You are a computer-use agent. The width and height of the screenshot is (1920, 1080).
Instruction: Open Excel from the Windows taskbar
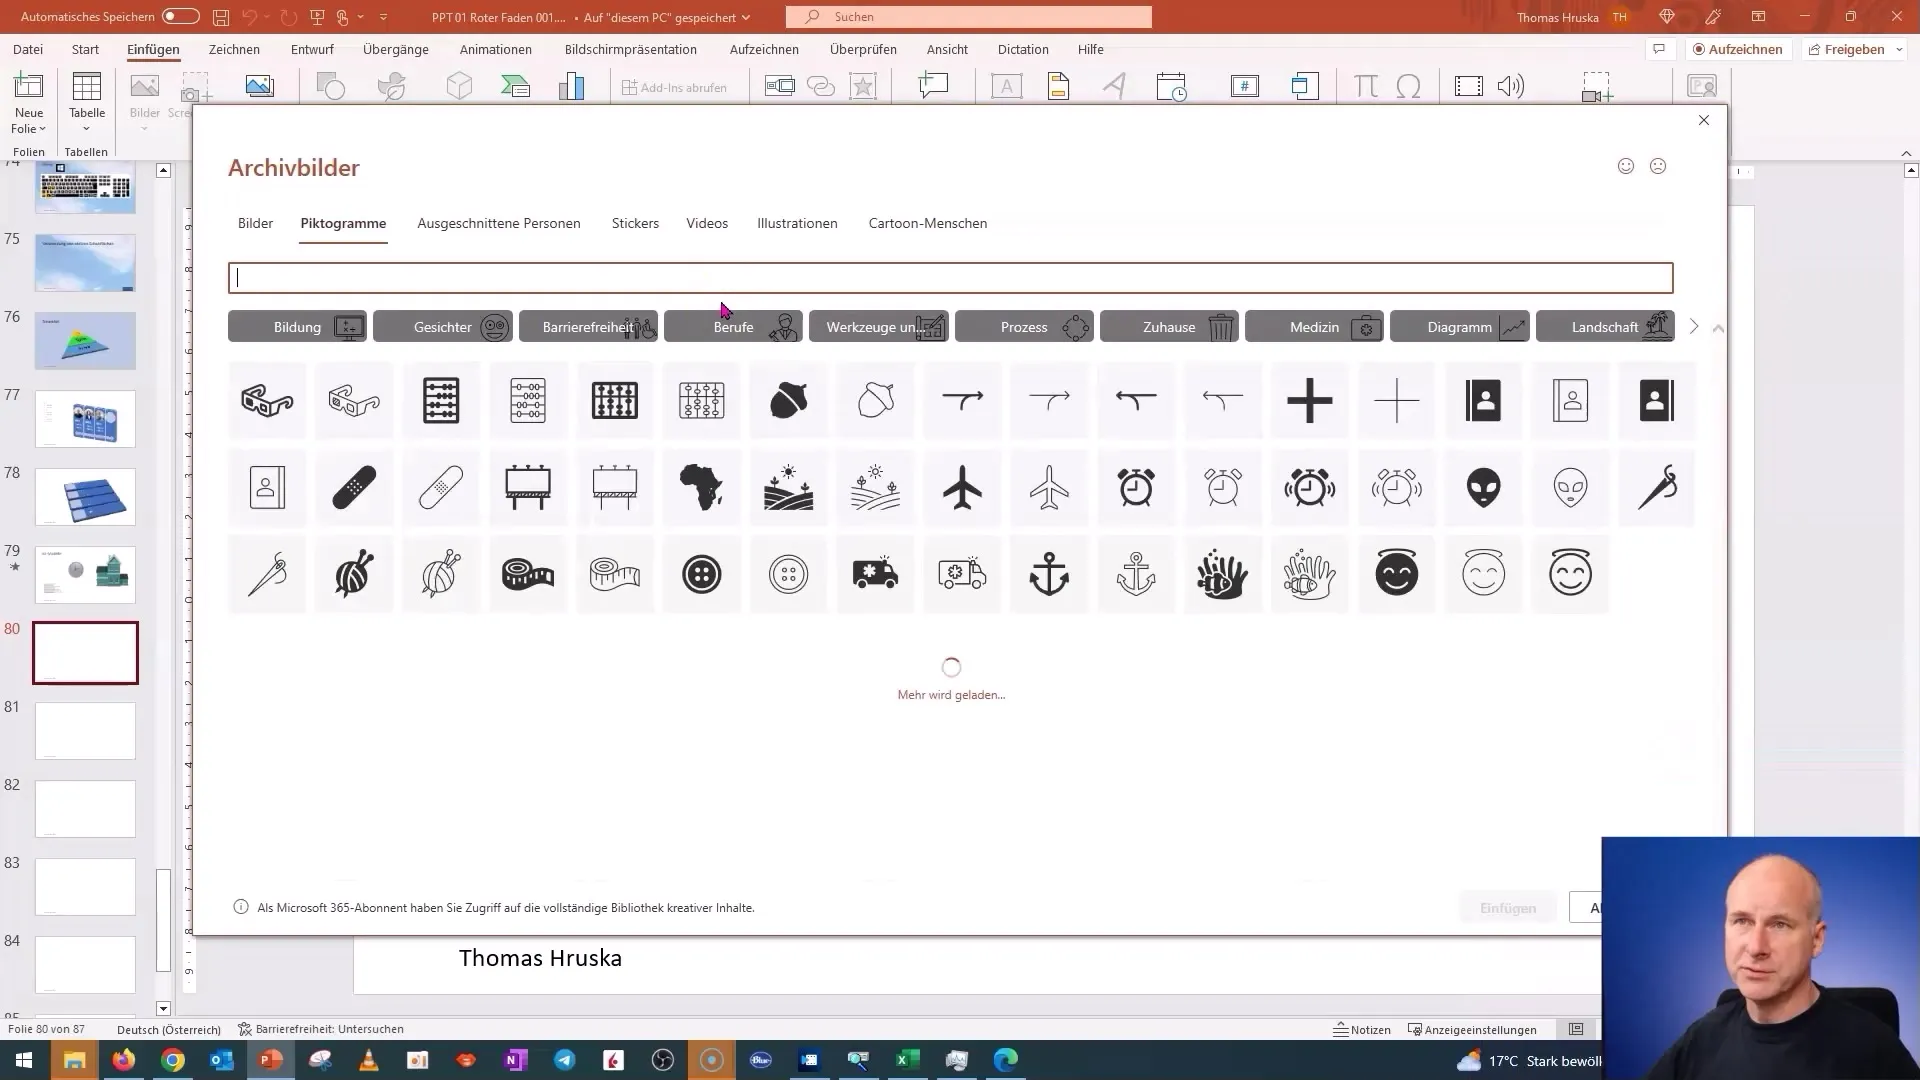(907, 1060)
